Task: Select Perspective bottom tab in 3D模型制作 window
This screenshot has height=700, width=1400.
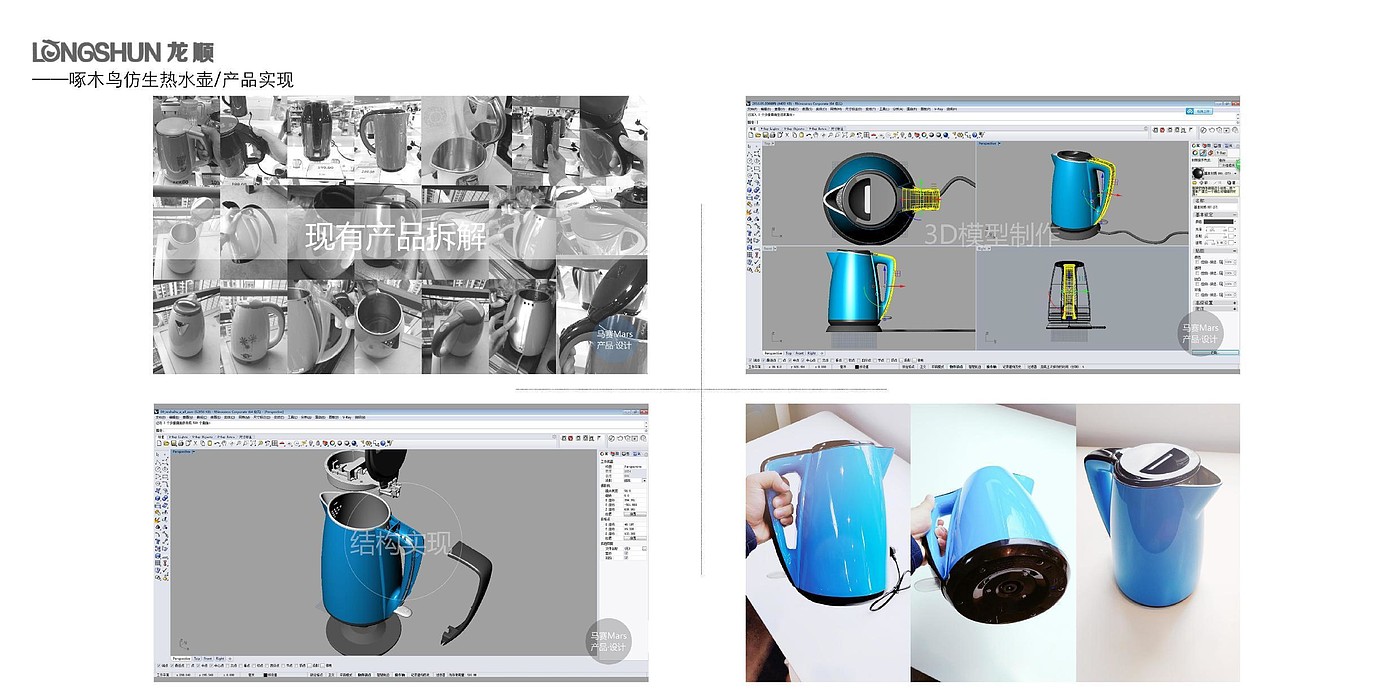Action: (x=773, y=353)
